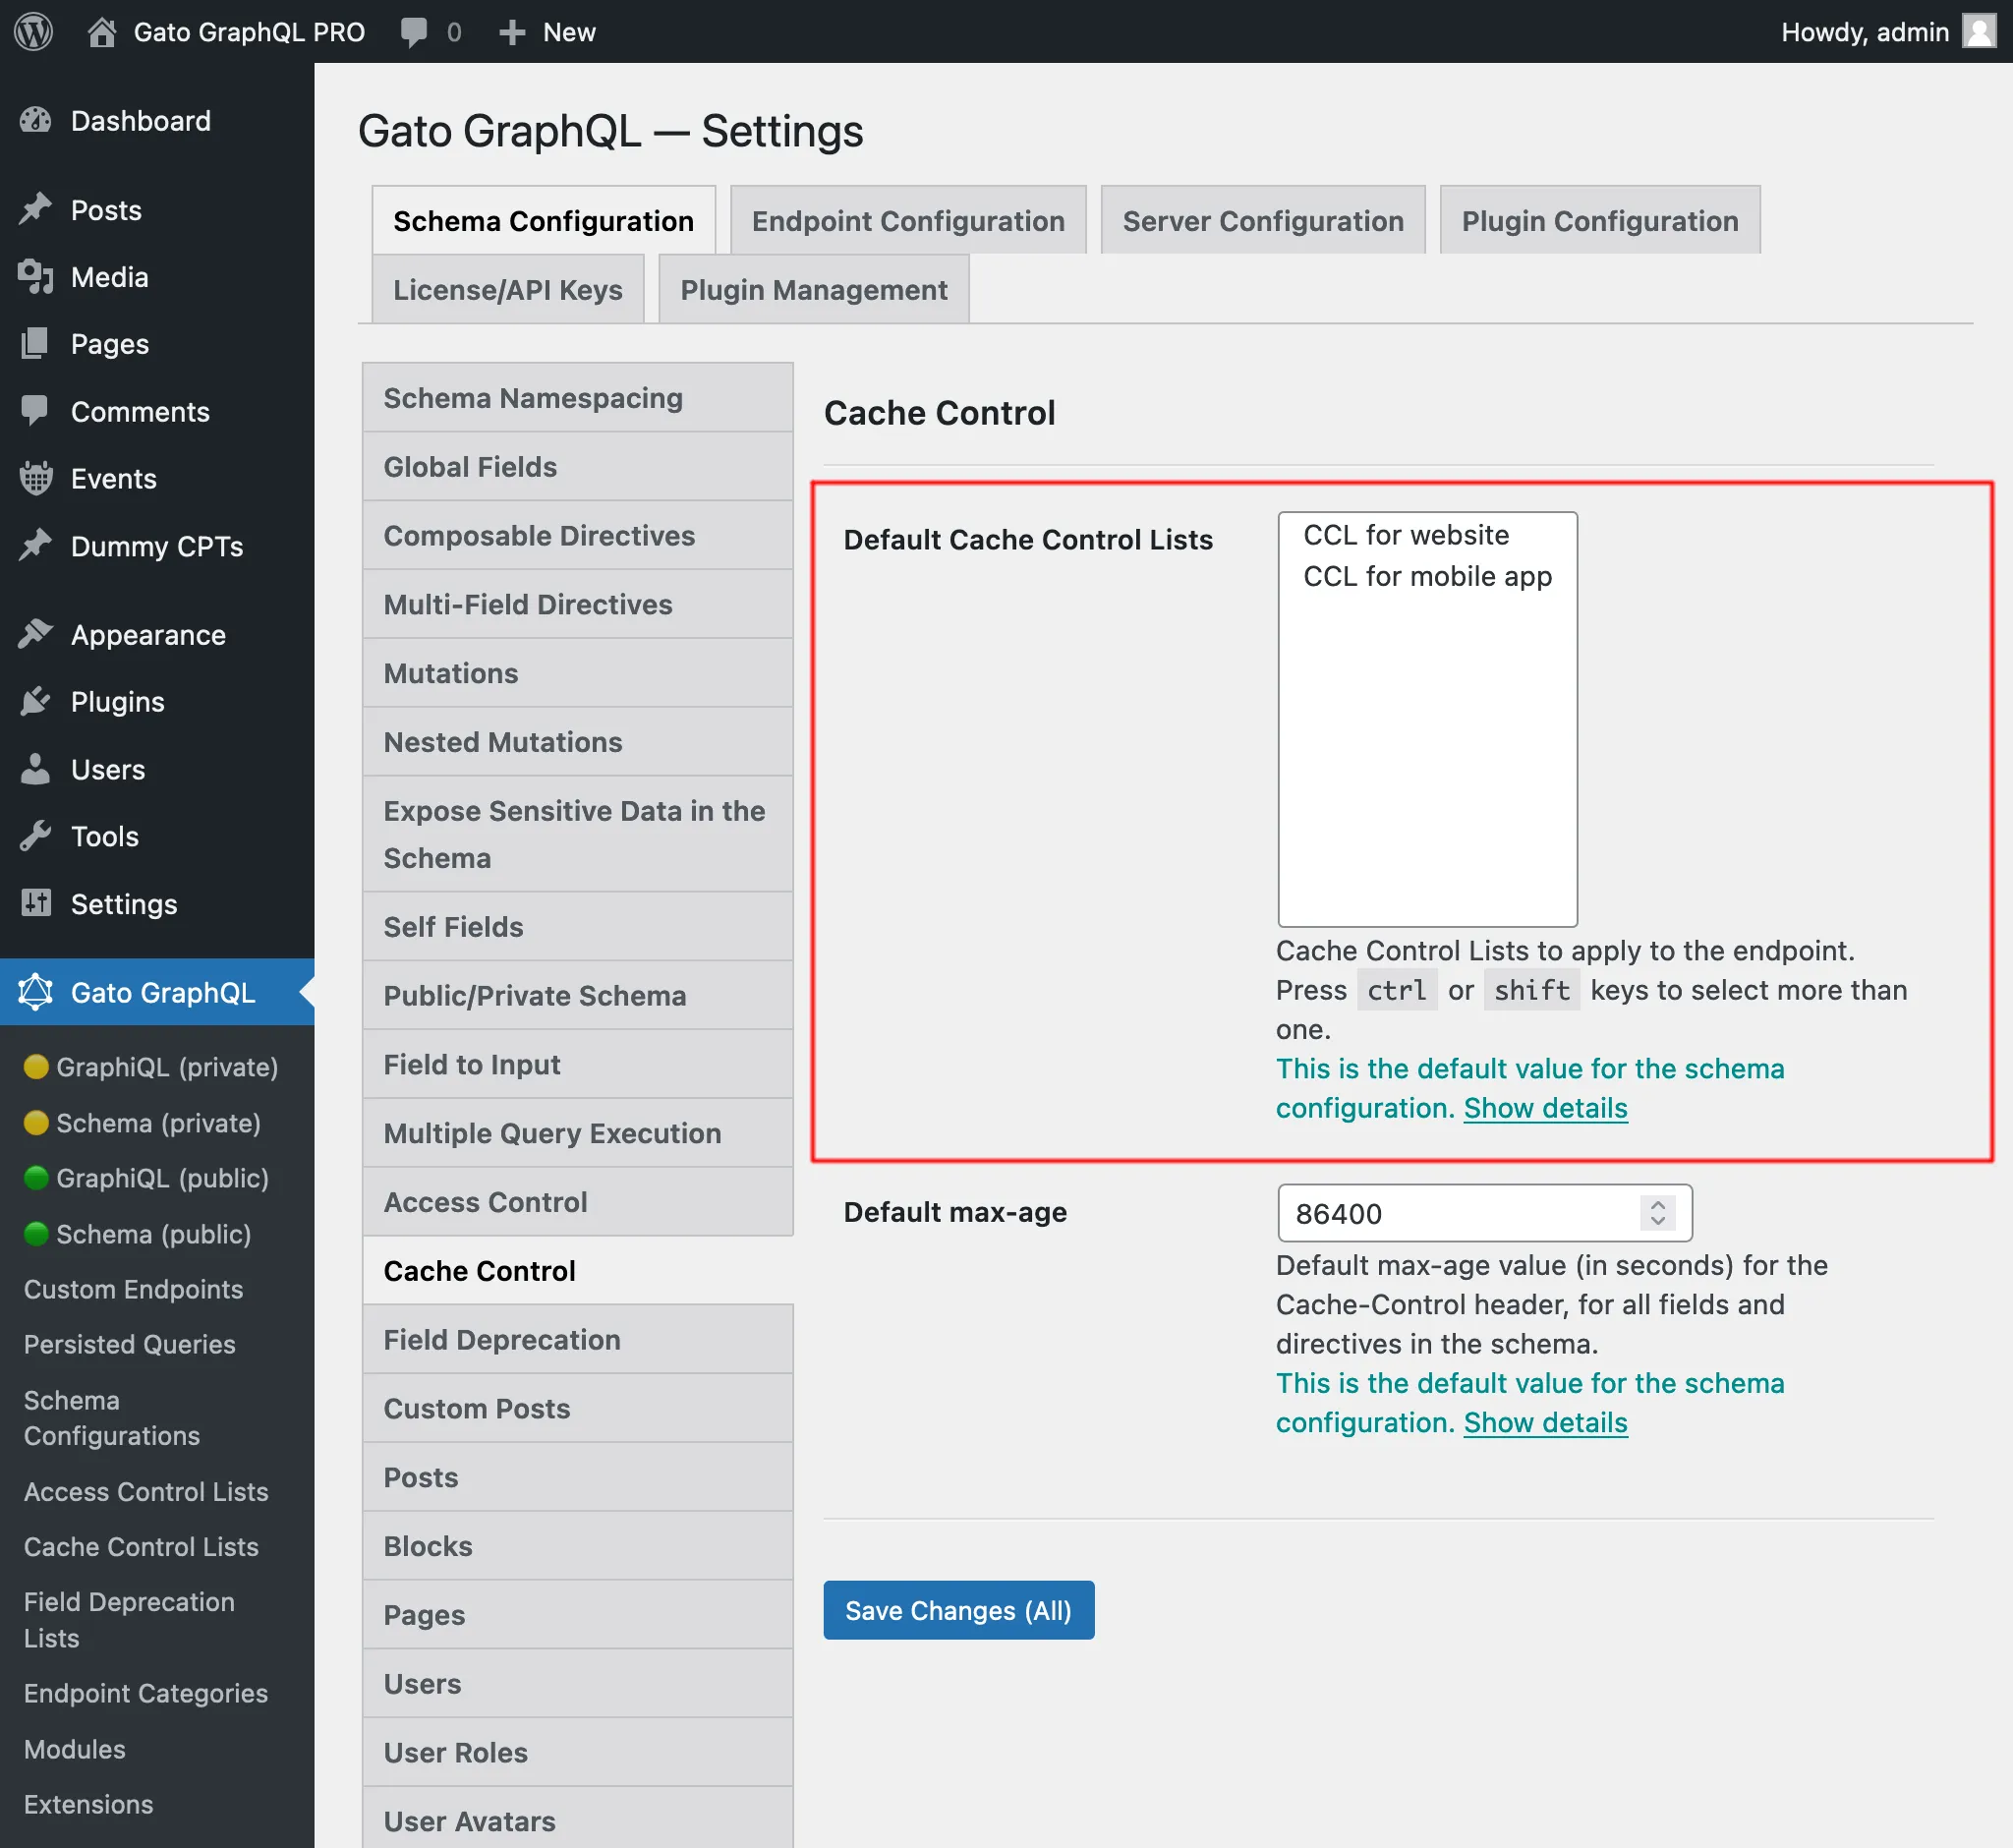2013x1848 pixels.
Task: Open Expose Sensitive Data in the Schema
Action: coord(578,834)
